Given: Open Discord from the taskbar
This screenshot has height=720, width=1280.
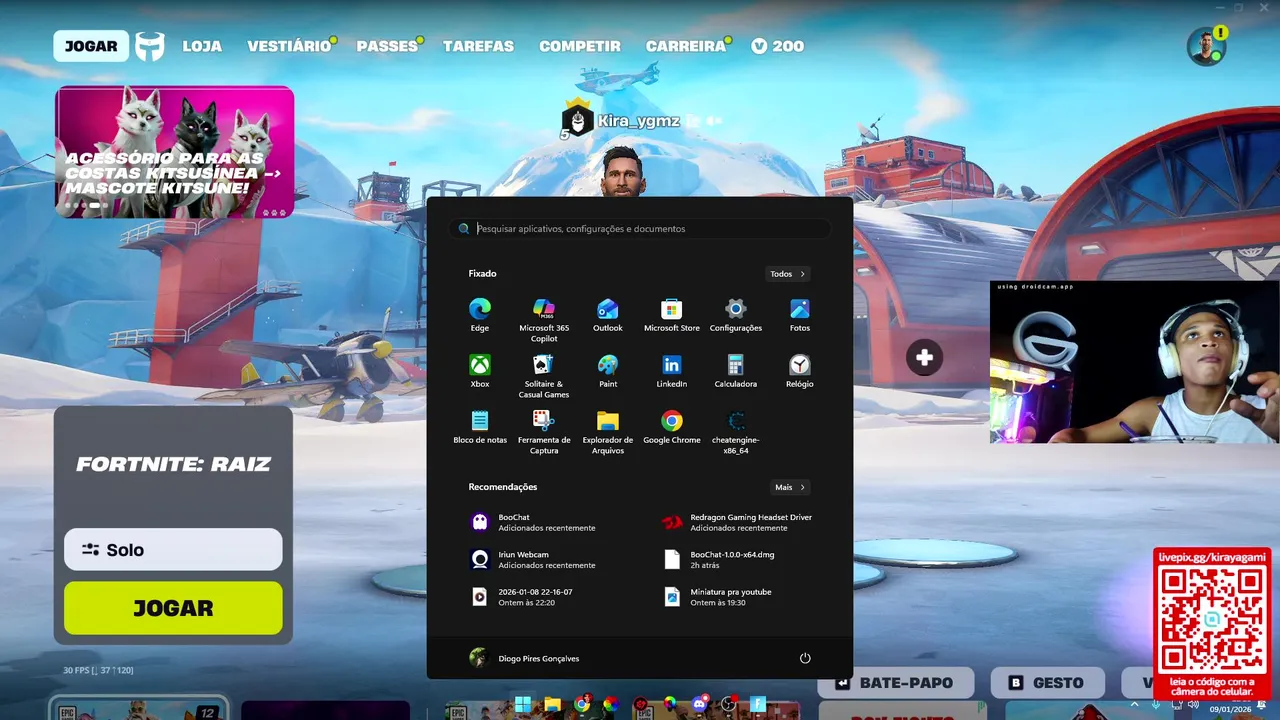Looking at the screenshot, I should [x=700, y=704].
